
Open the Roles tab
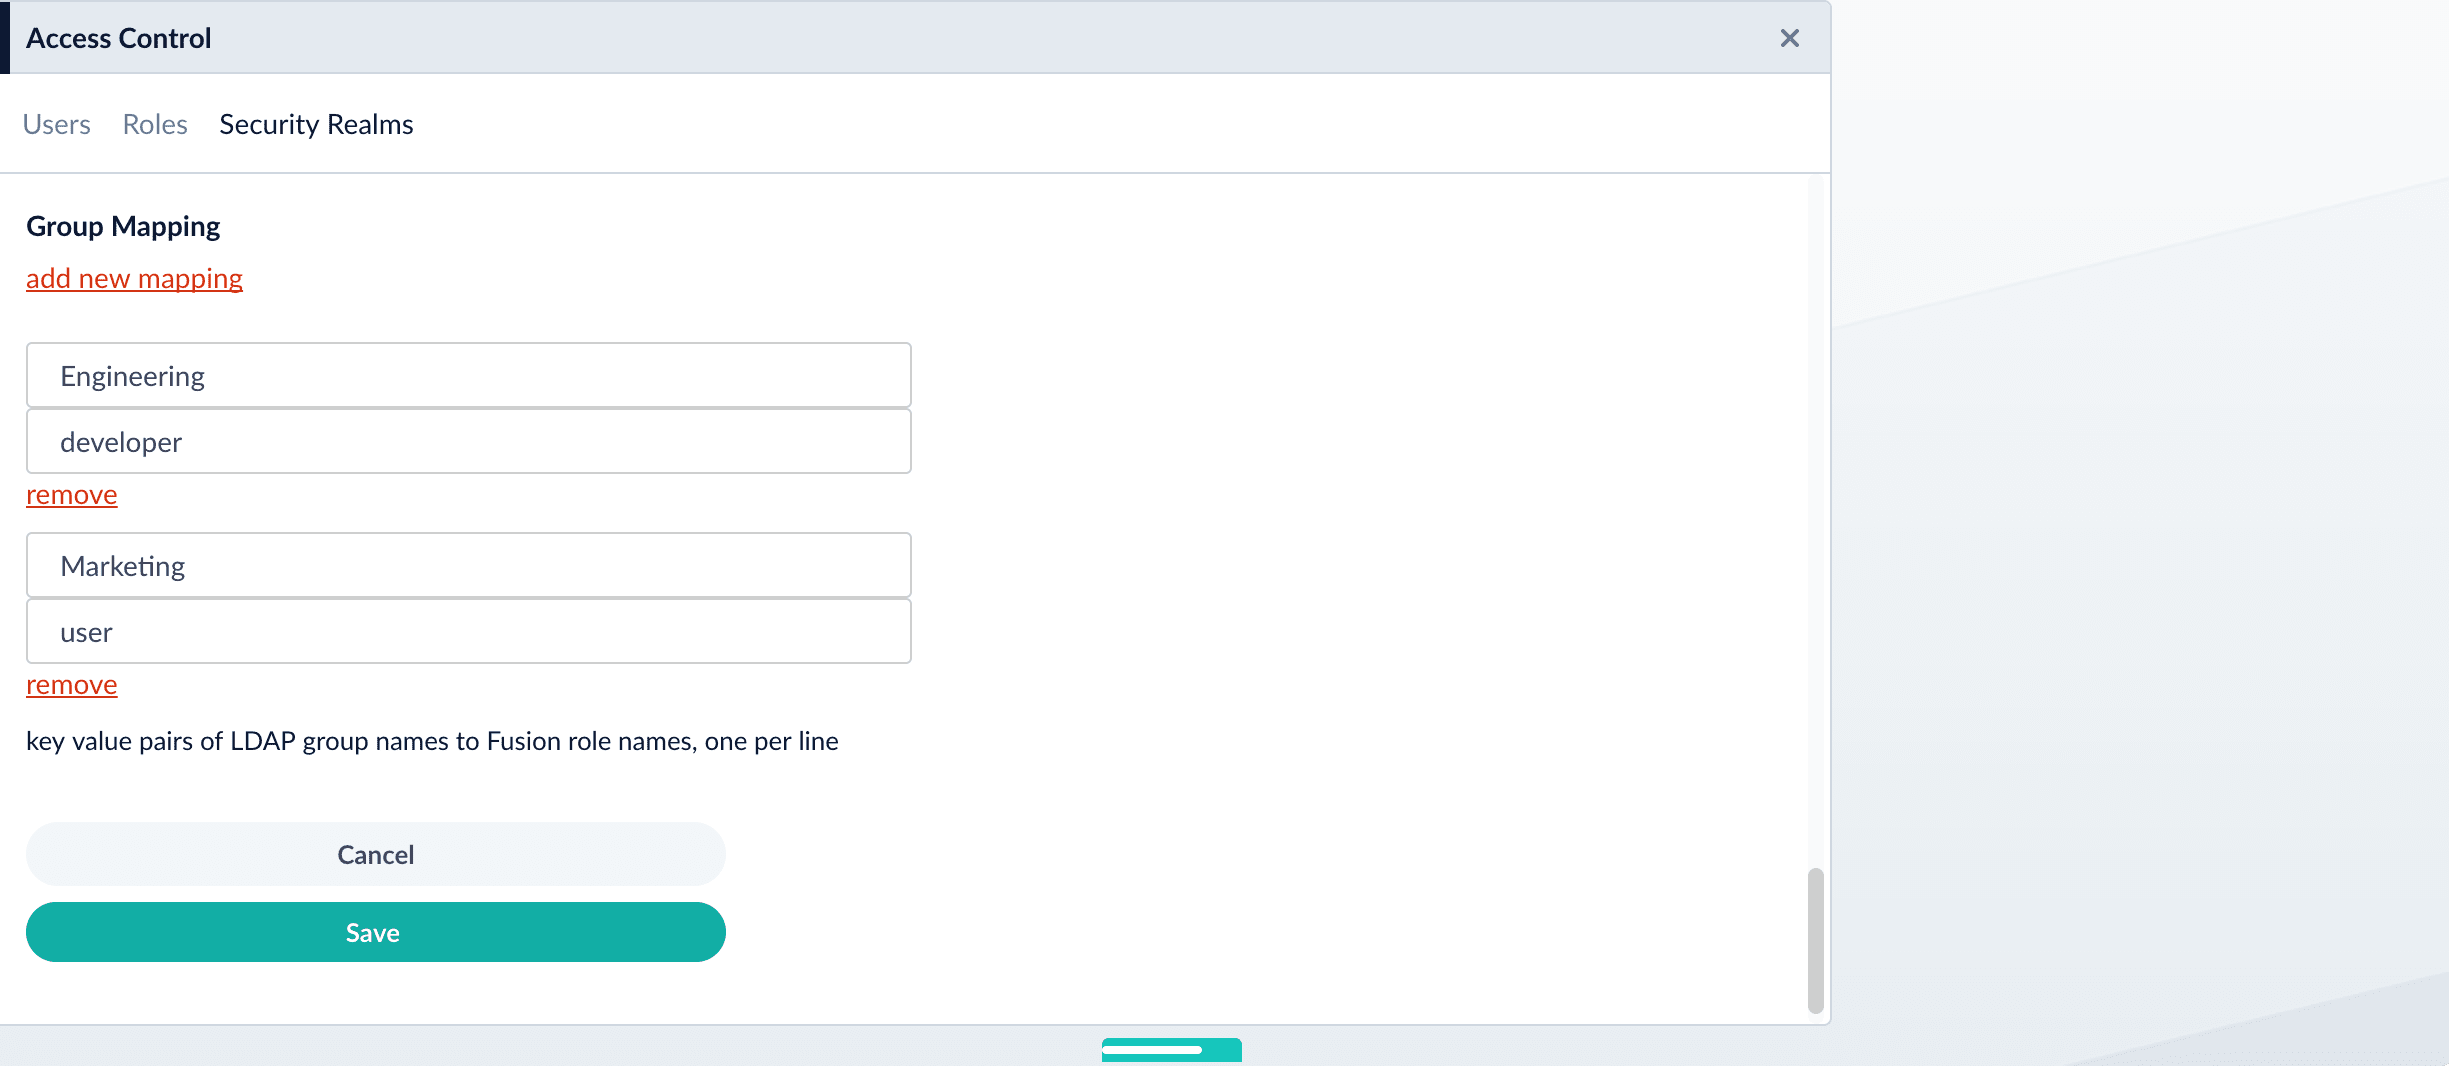[155, 124]
